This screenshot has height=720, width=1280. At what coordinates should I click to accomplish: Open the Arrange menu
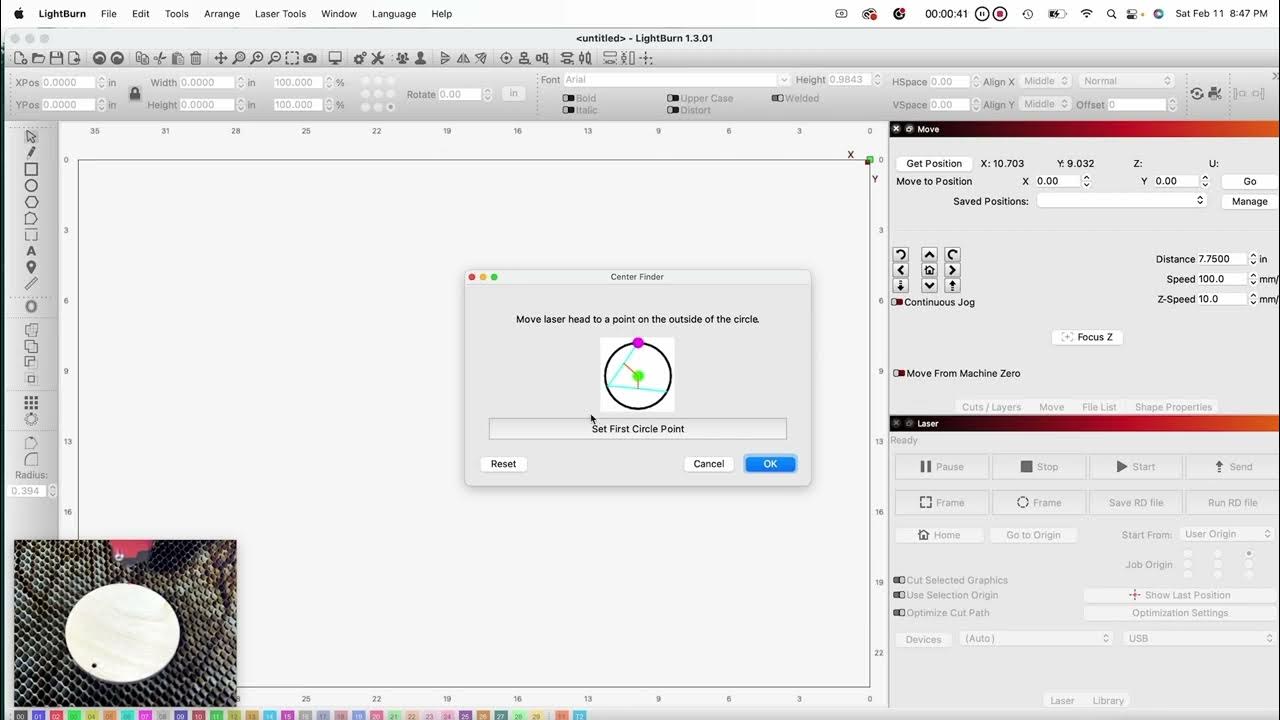click(x=221, y=14)
